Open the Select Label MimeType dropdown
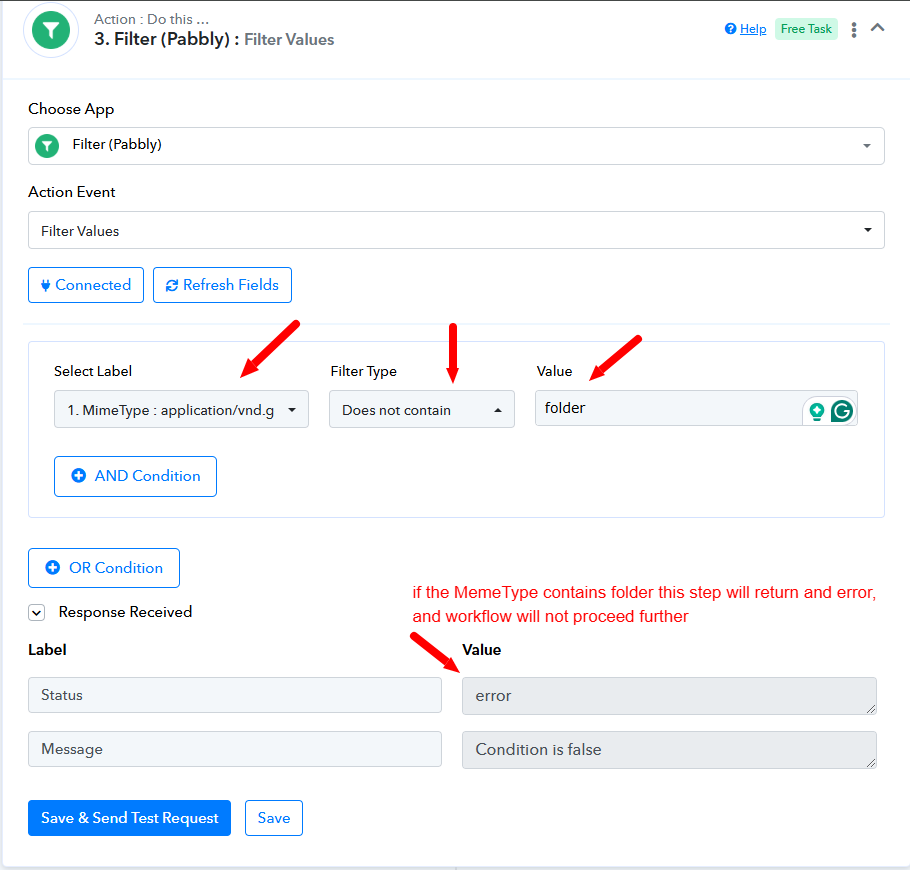This screenshot has height=870, width=910. point(181,409)
